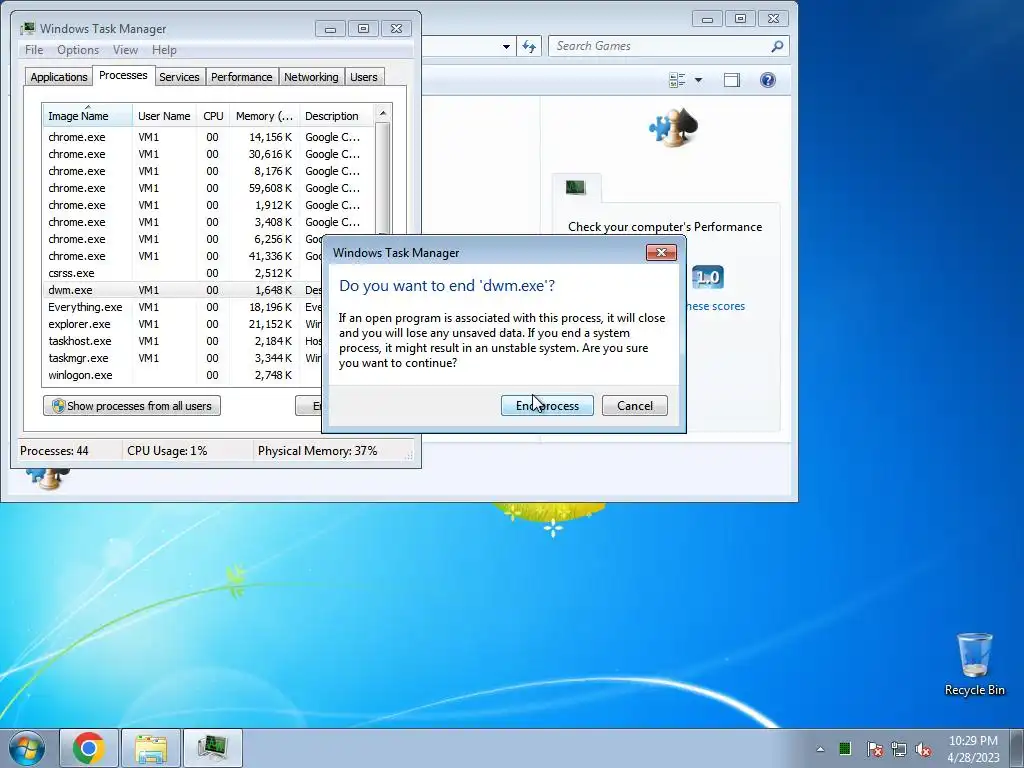Open the File menu in Task Manager

34,50
